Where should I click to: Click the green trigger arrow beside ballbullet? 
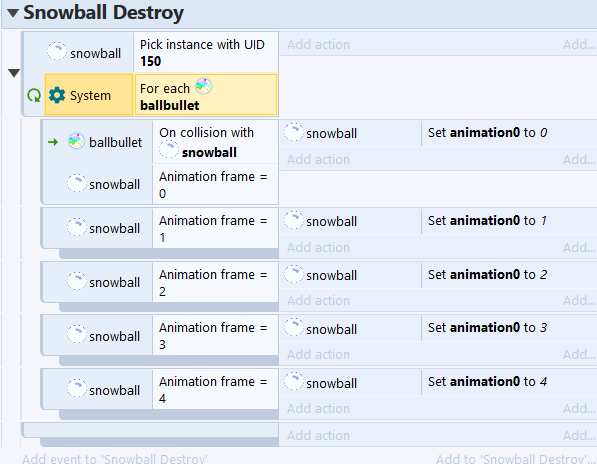pyautogui.click(x=53, y=142)
